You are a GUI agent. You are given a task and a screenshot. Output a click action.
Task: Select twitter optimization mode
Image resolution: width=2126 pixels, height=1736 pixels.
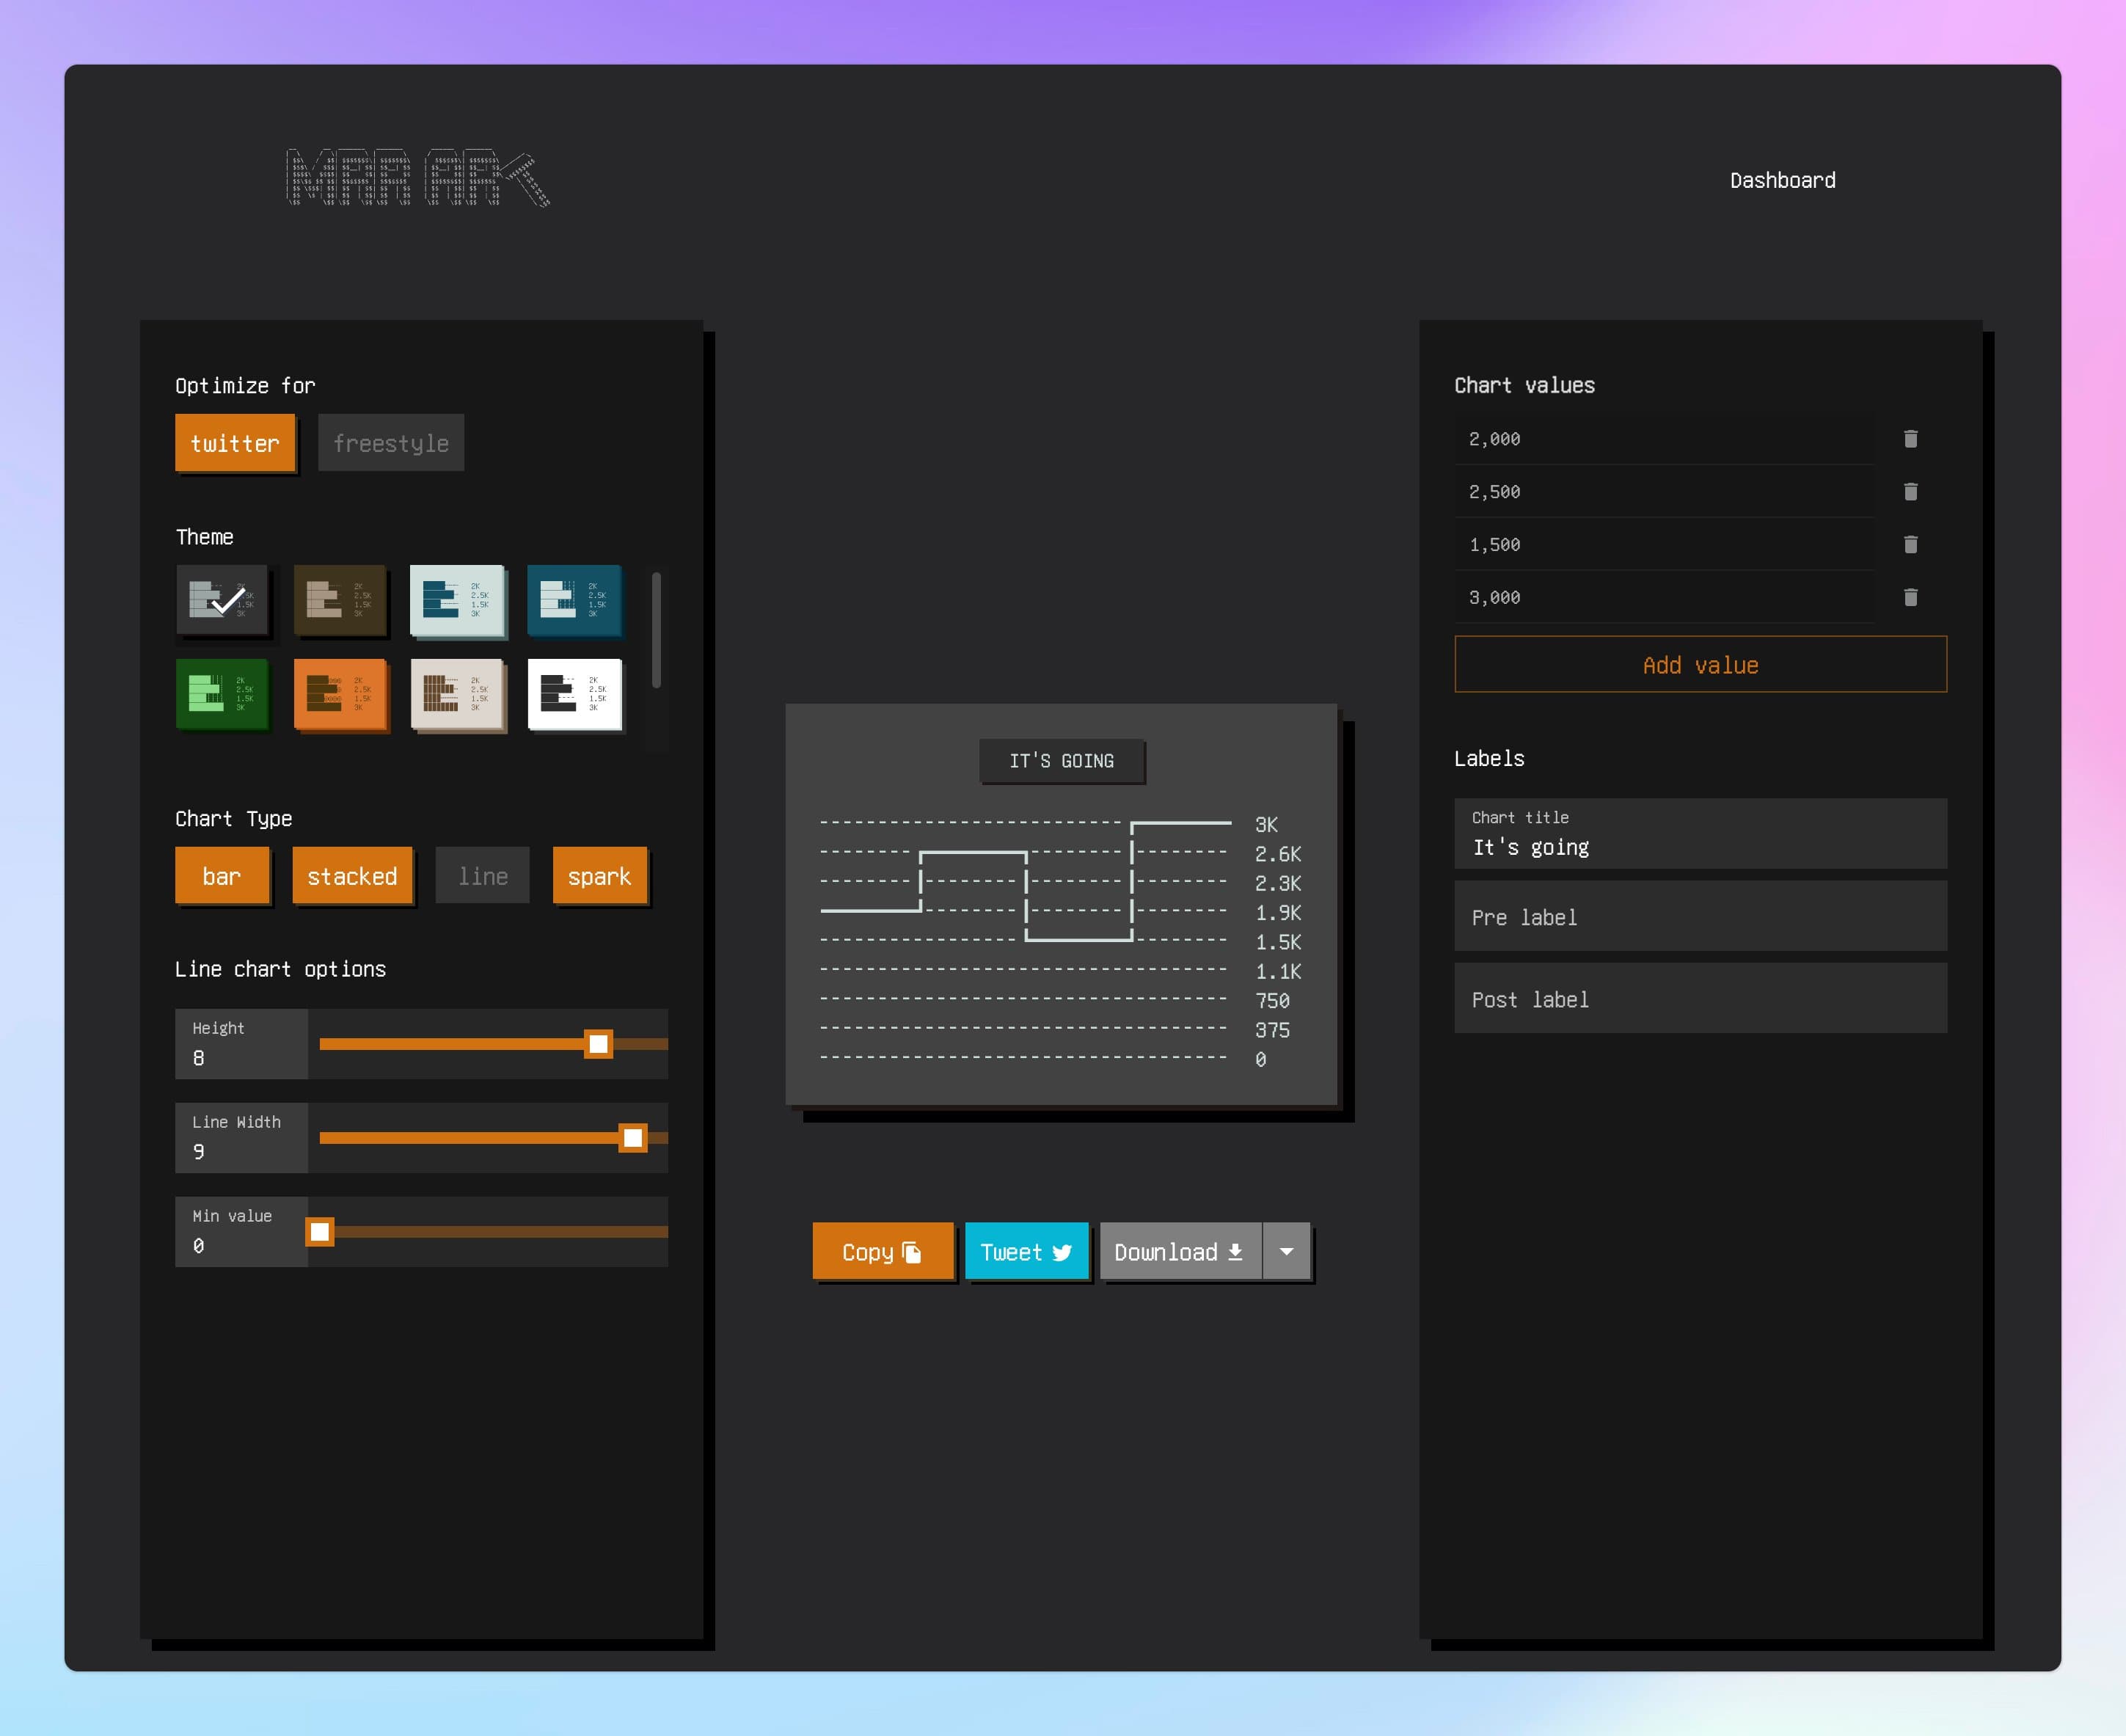(x=235, y=443)
